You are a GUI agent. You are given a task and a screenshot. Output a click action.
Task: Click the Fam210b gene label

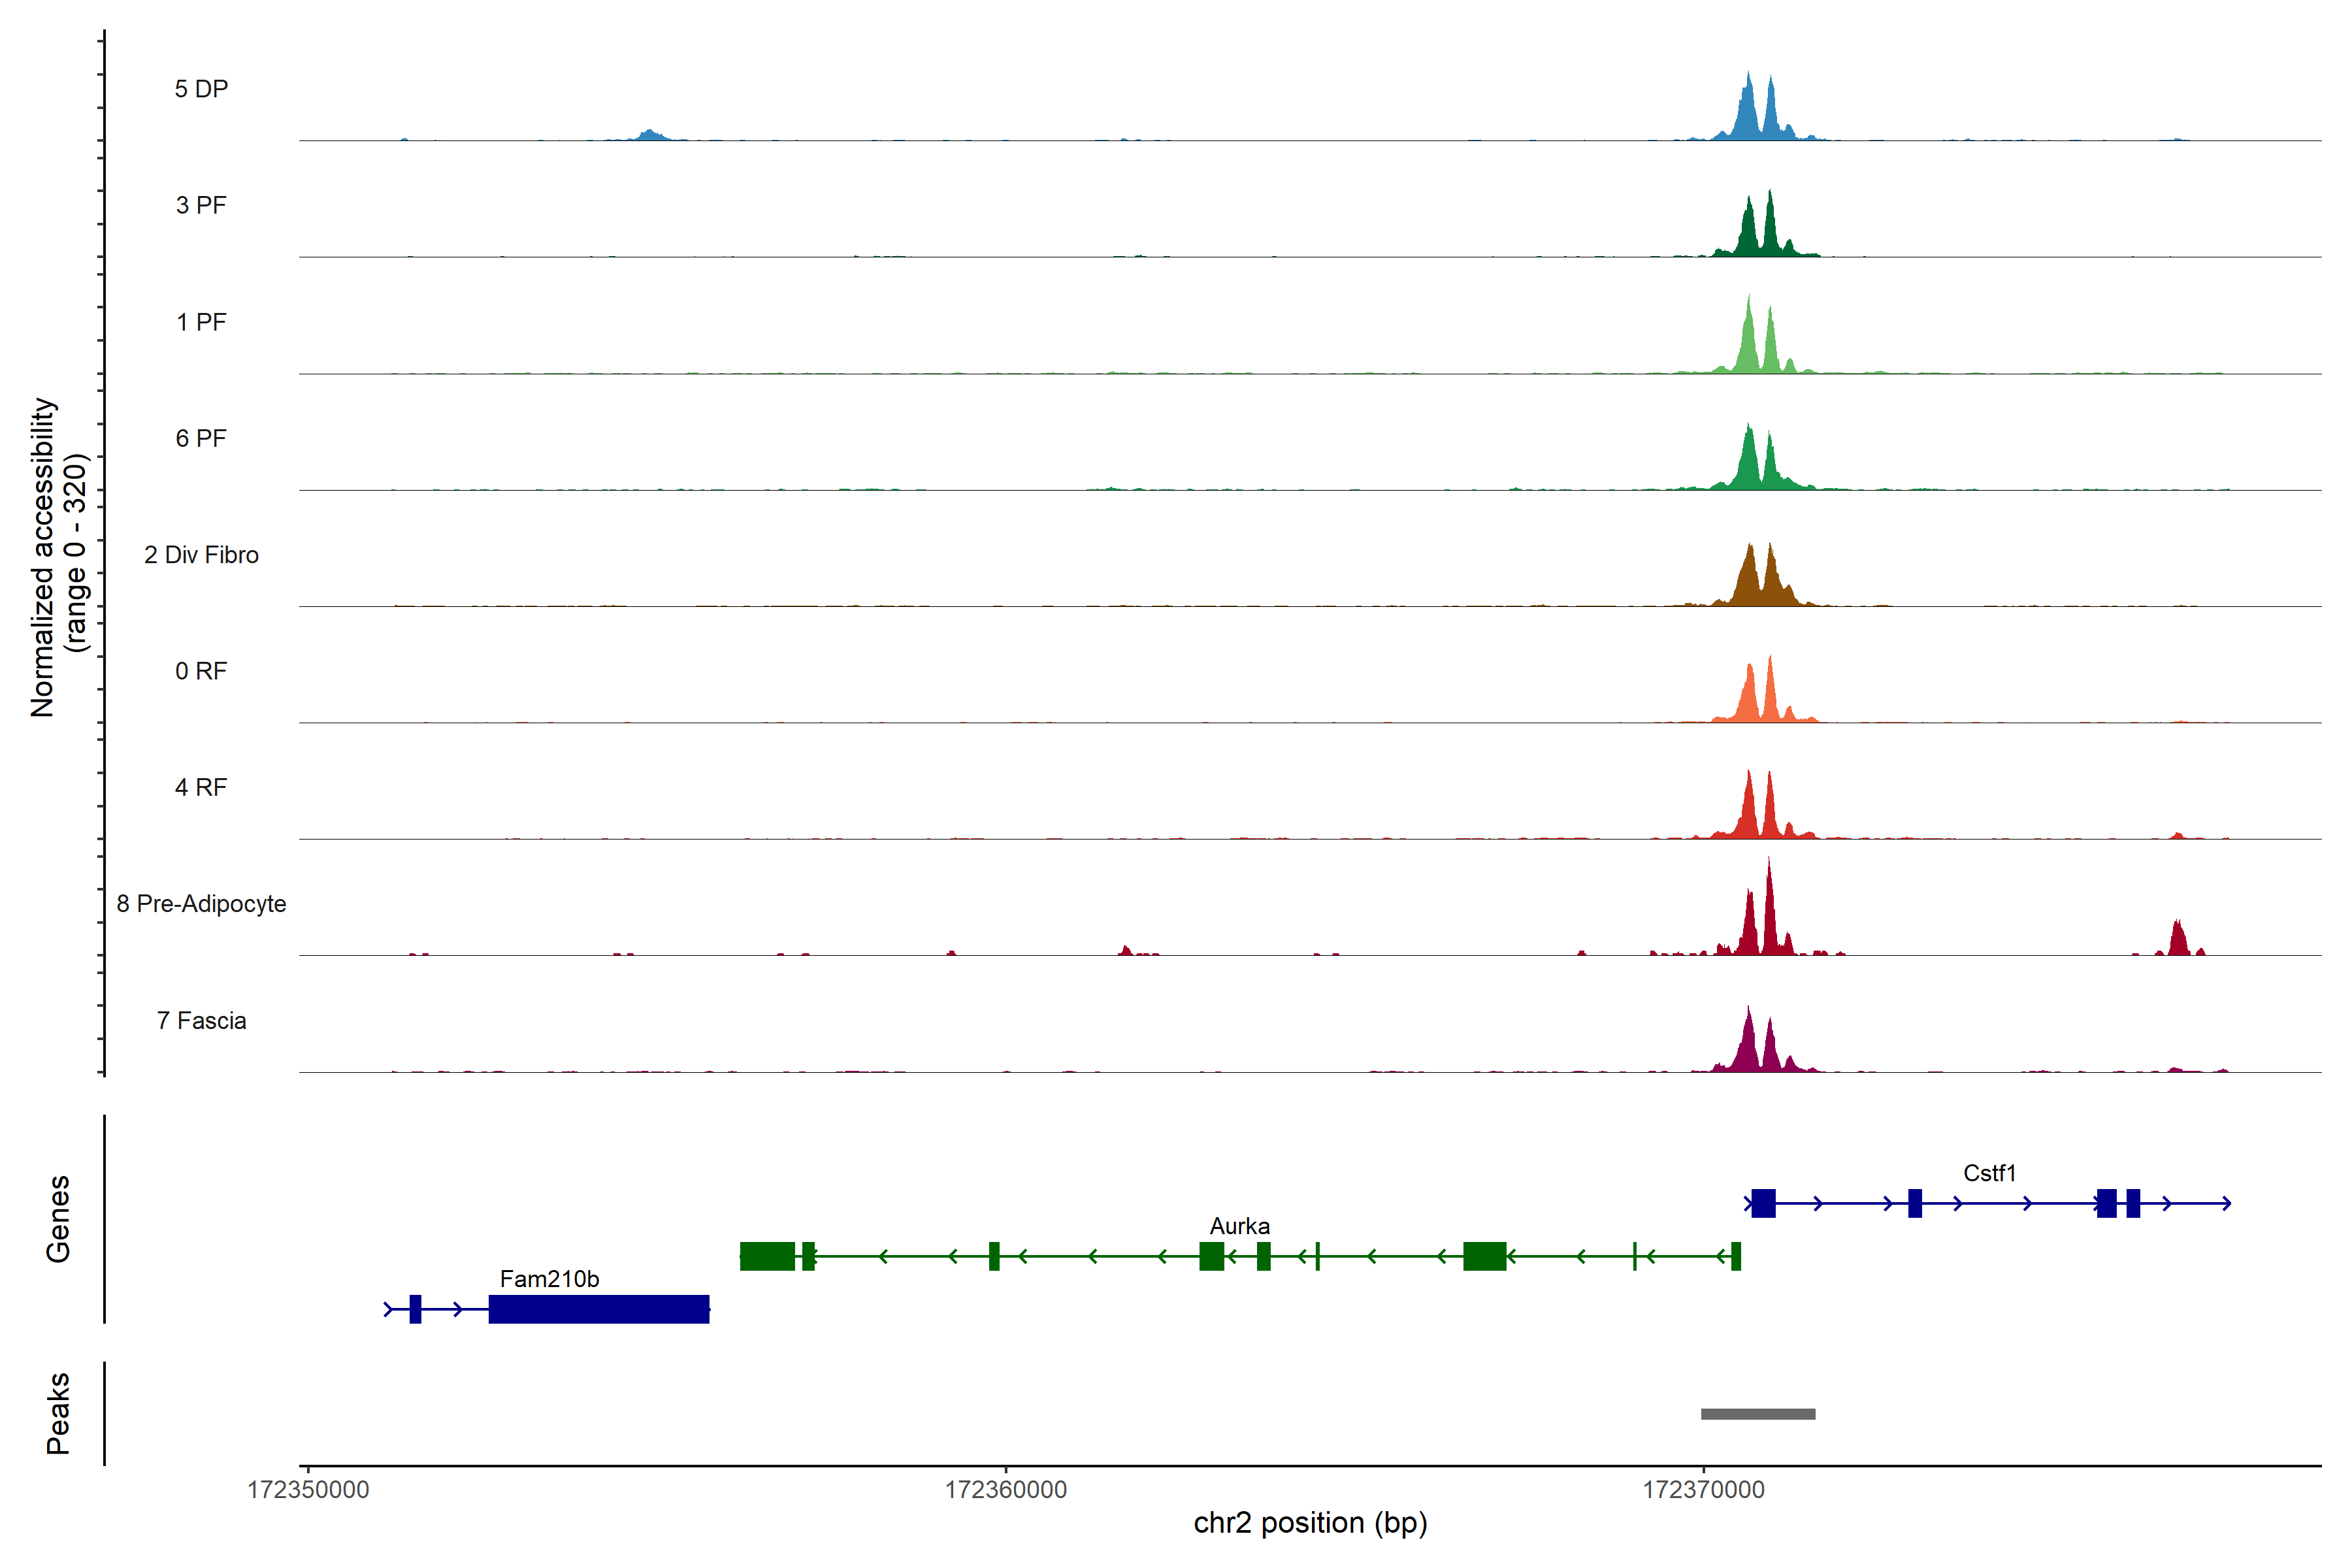click(x=549, y=1279)
